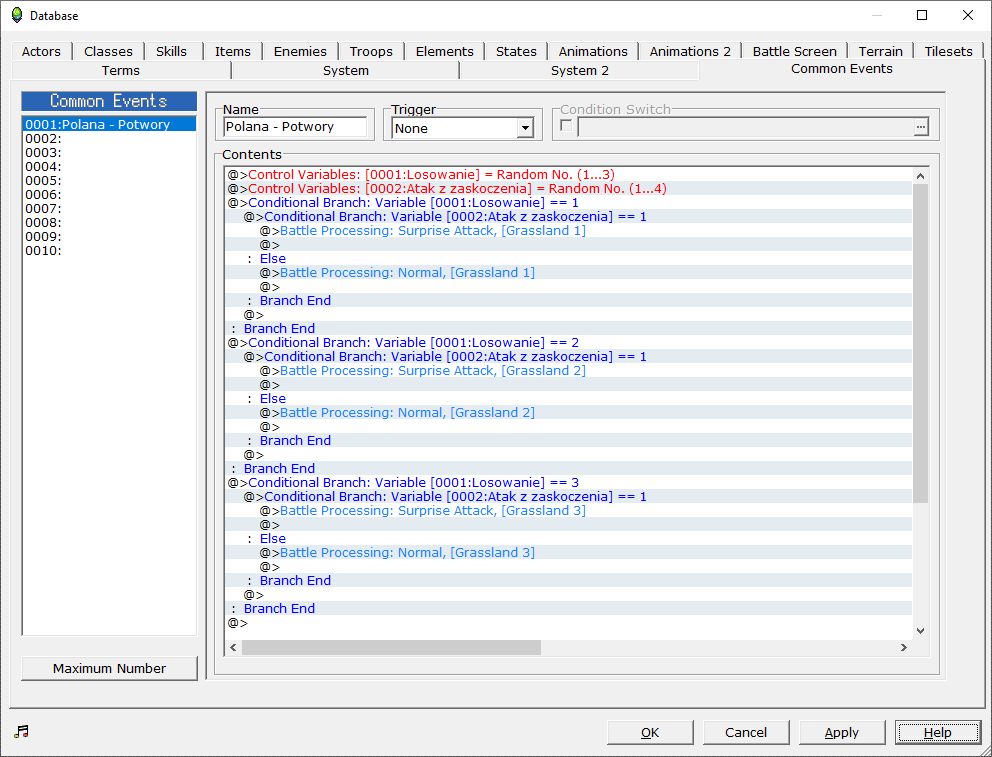Screen dimensions: 992x757
Task: Go to the Enemies tab
Action: click(x=300, y=51)
